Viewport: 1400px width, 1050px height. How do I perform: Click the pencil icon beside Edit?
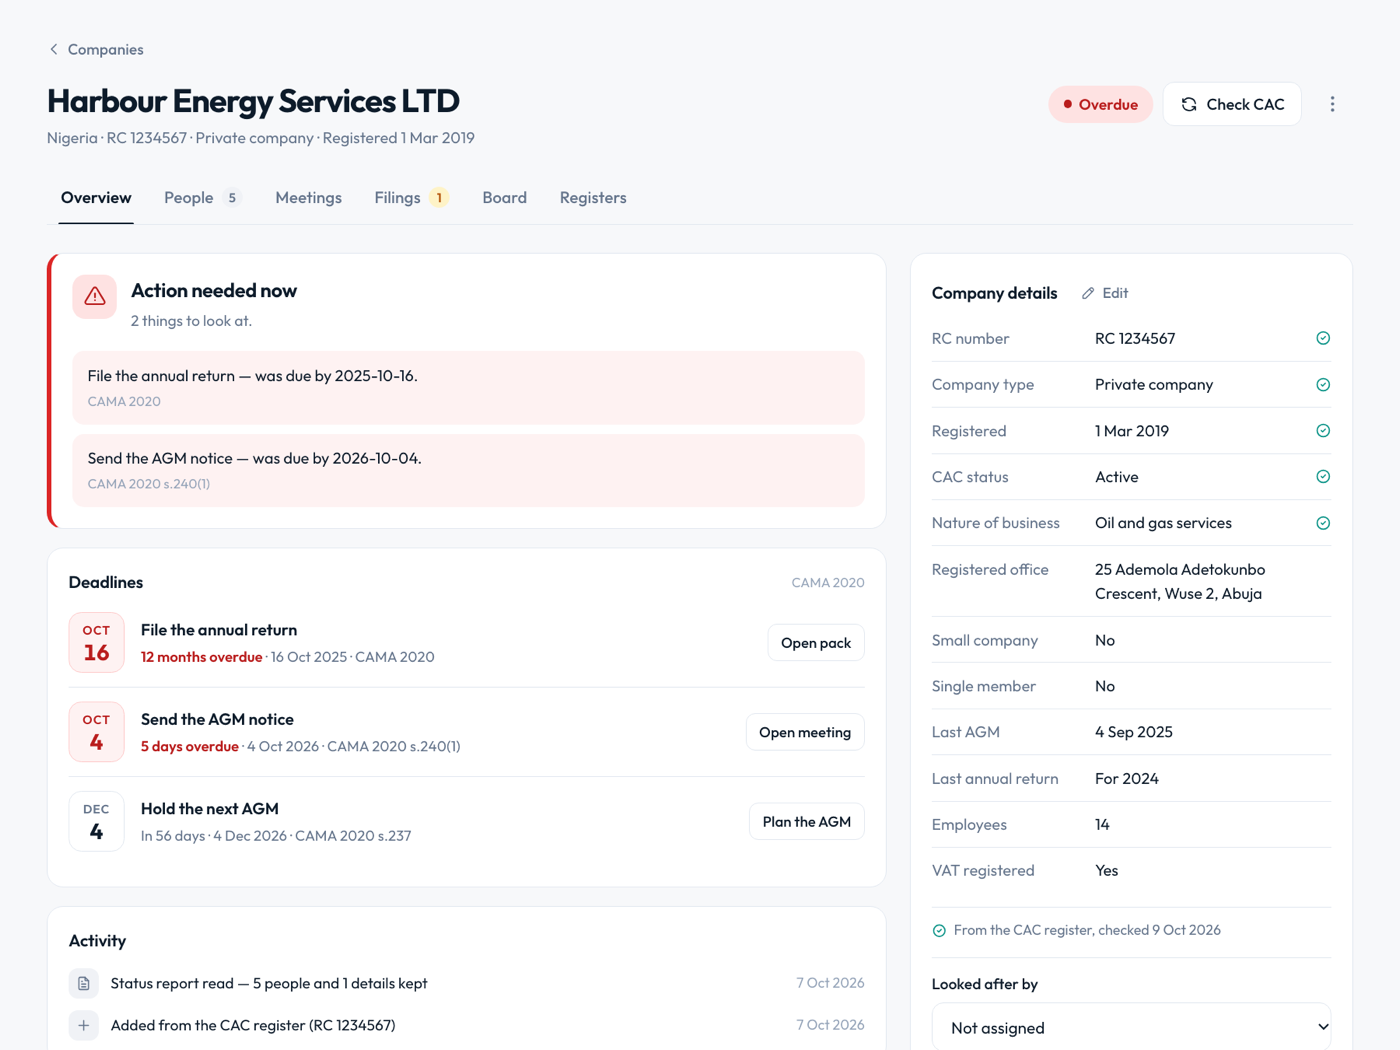(1088, 293)
